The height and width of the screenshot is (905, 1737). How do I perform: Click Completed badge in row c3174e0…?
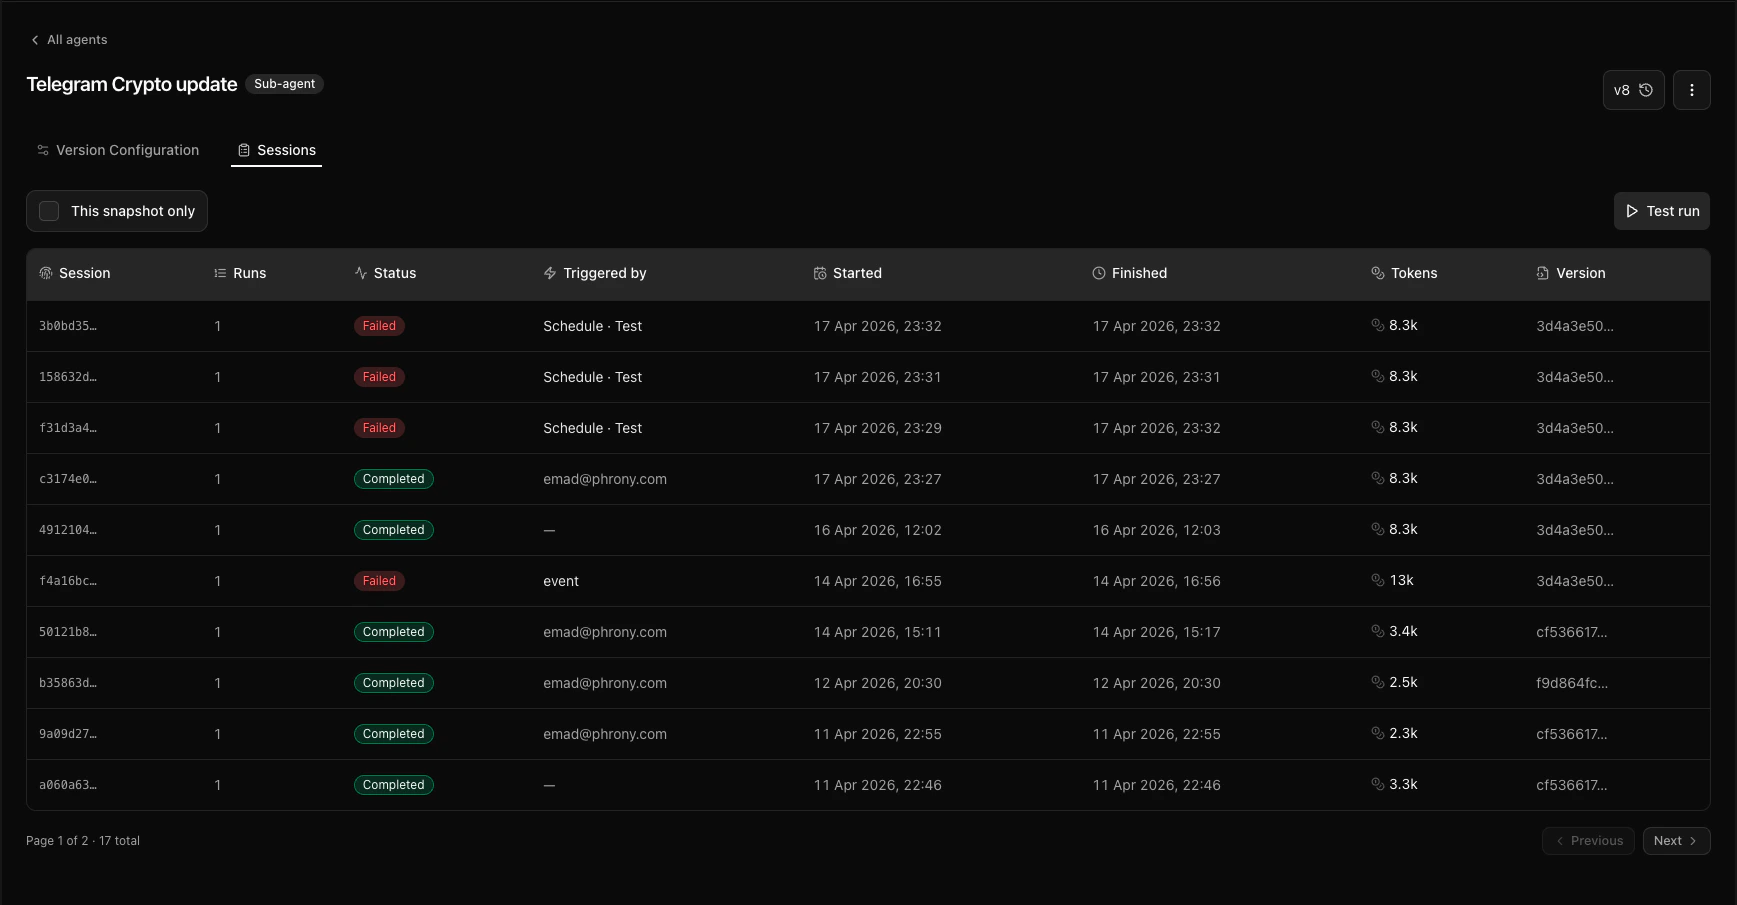(x=394, y=479)
